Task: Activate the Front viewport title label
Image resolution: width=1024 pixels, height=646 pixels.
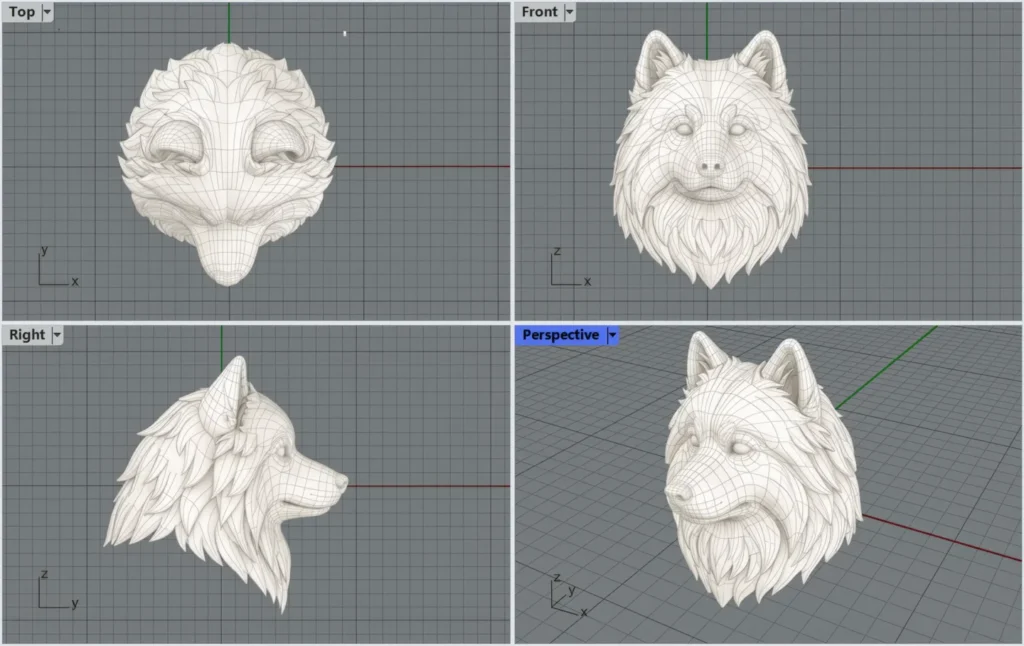Action: [539, 12]
